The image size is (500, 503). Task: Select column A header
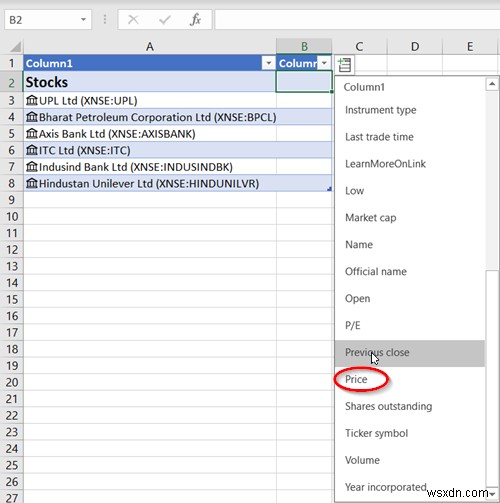click(x=150, y=47)
